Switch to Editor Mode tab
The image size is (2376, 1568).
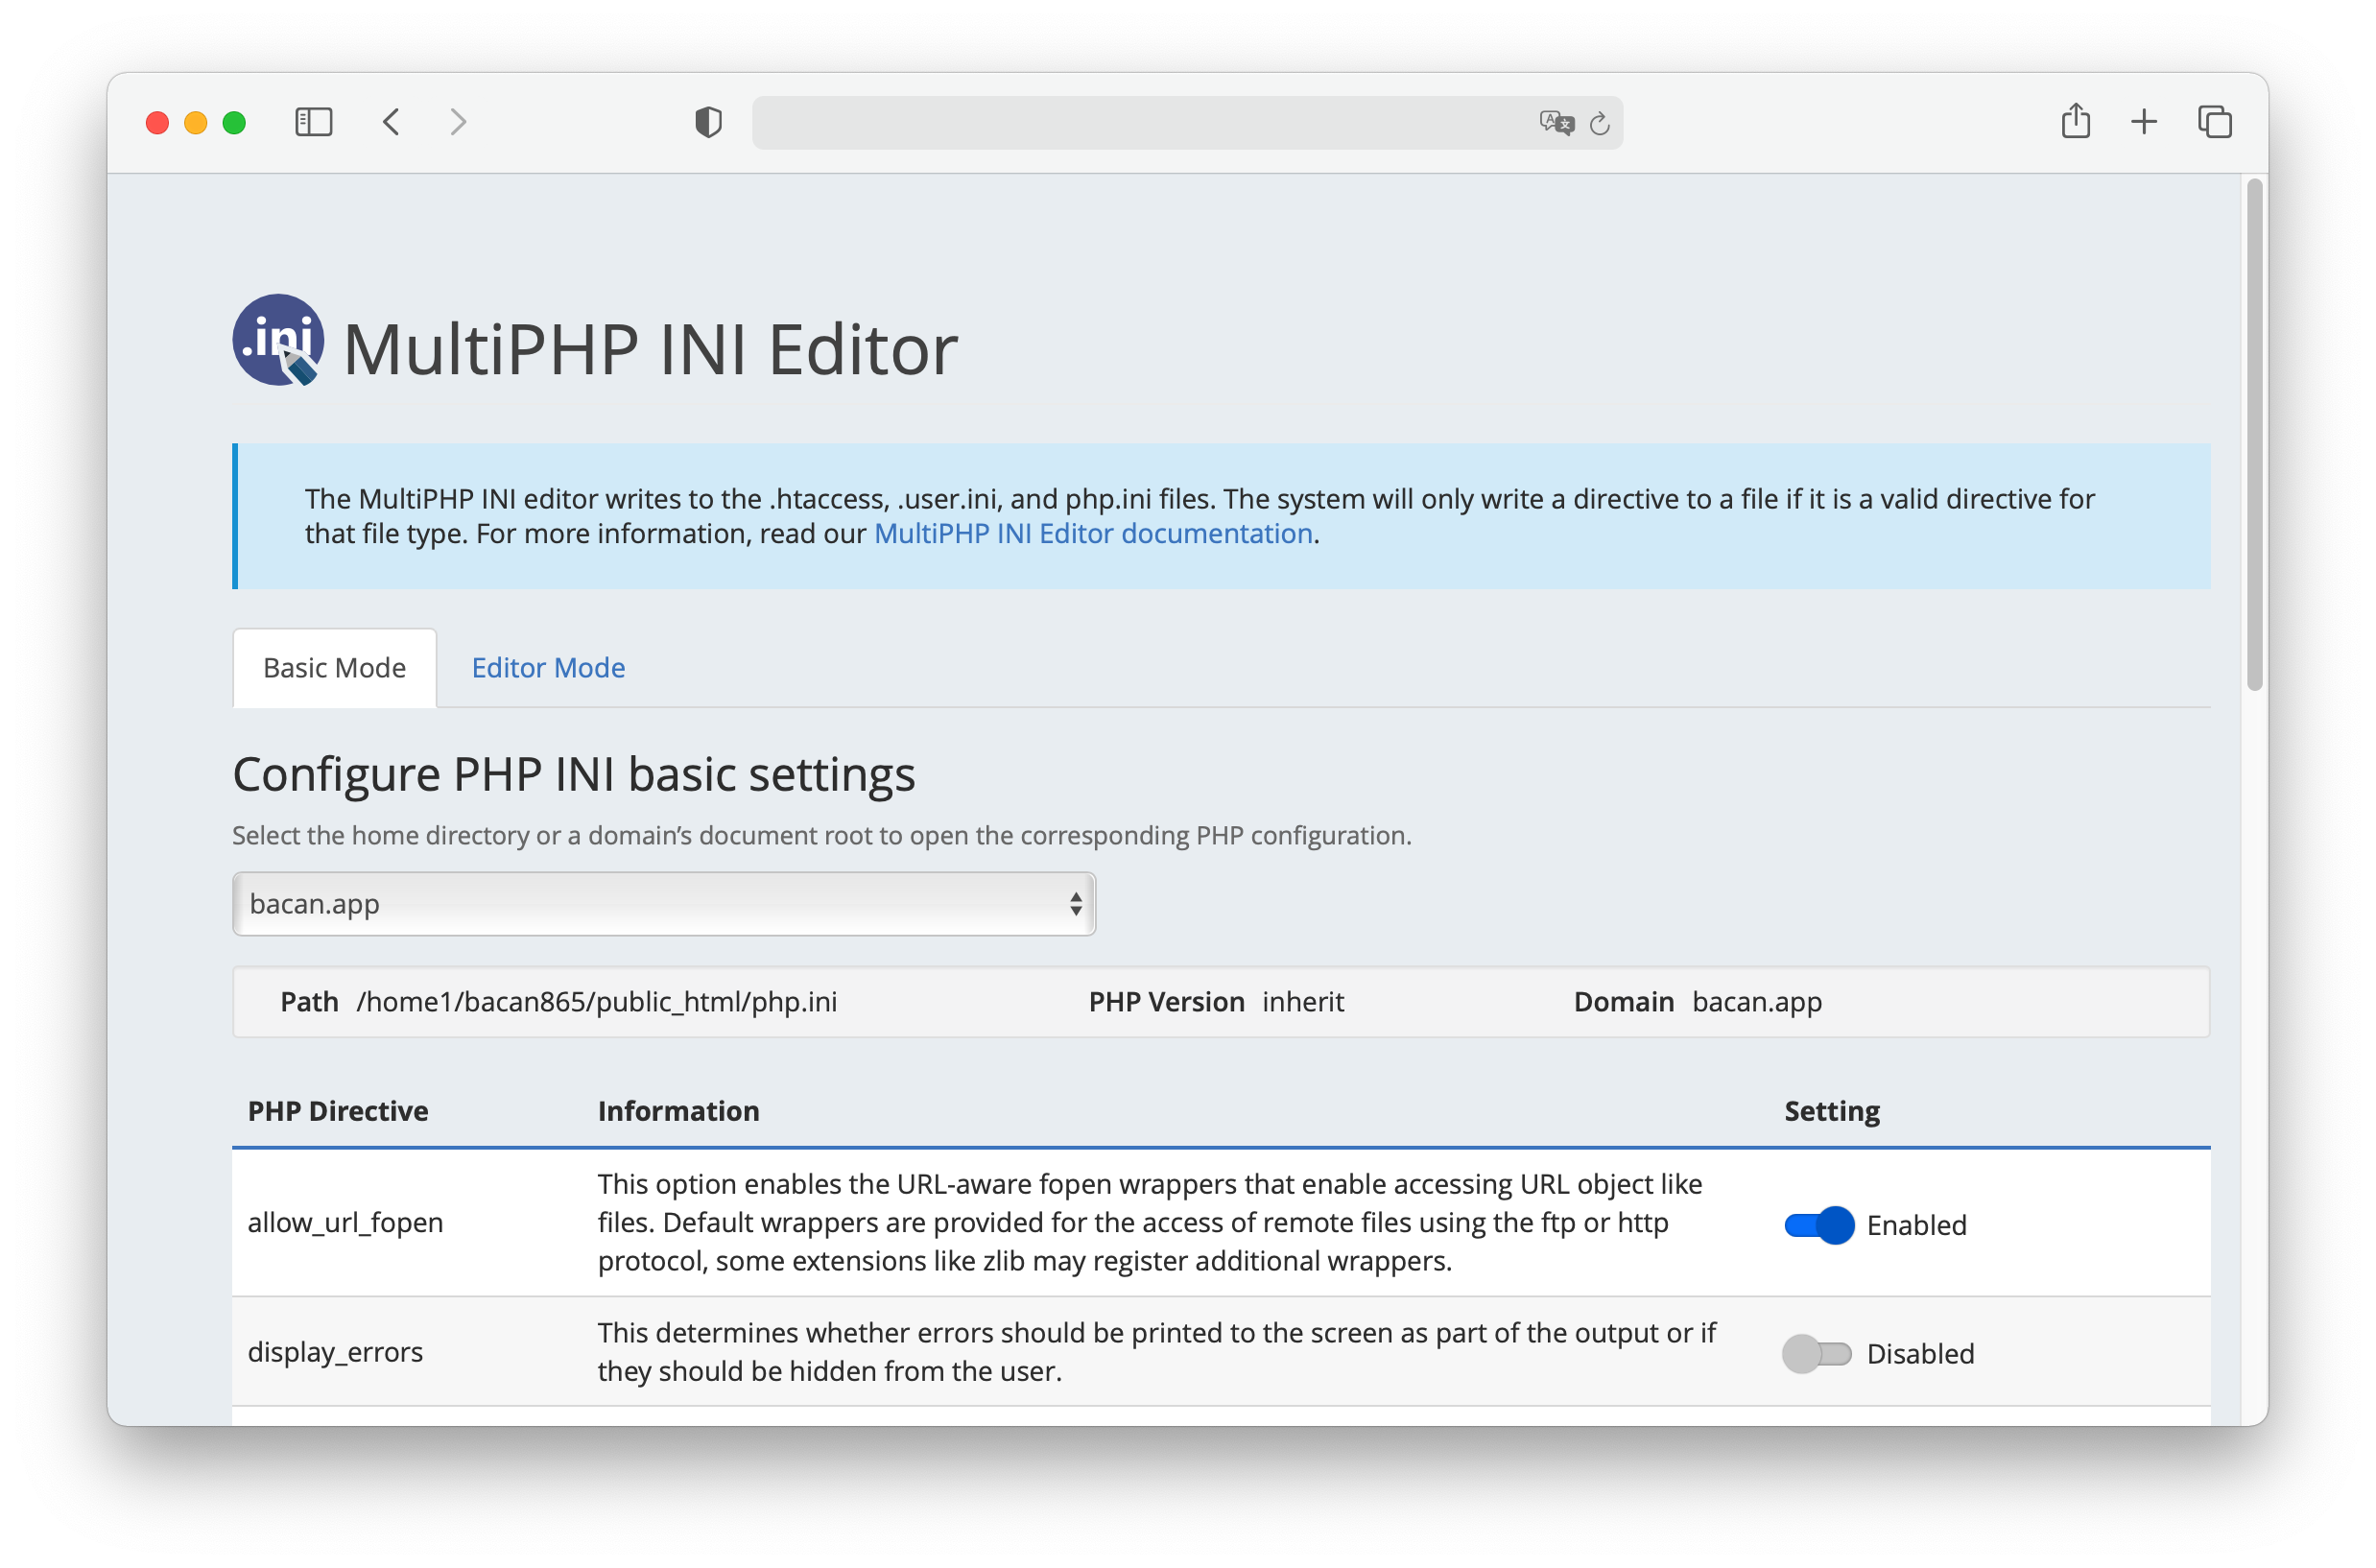point(548,667)
